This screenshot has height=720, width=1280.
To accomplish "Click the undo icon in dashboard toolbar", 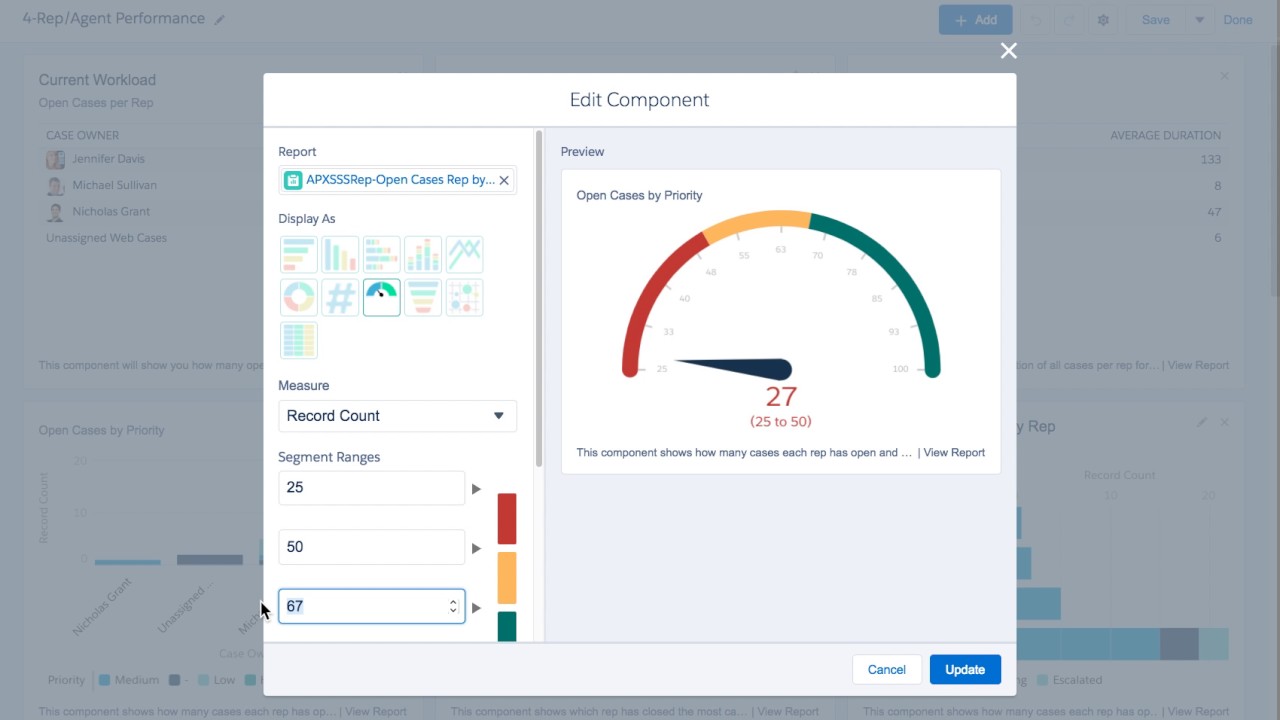I will point(1037,20).
